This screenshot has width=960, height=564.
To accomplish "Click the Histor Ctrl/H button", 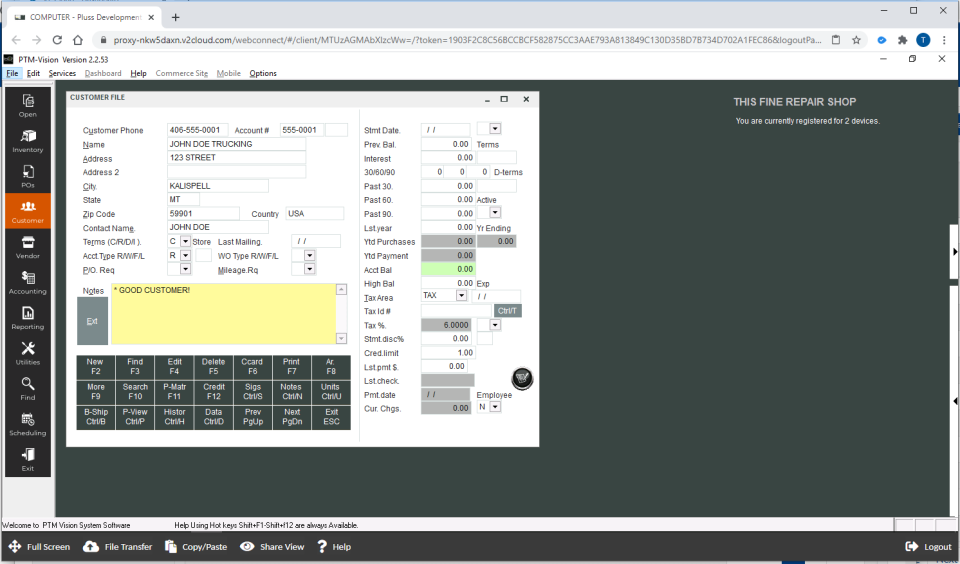I will [x=174, y=416].
